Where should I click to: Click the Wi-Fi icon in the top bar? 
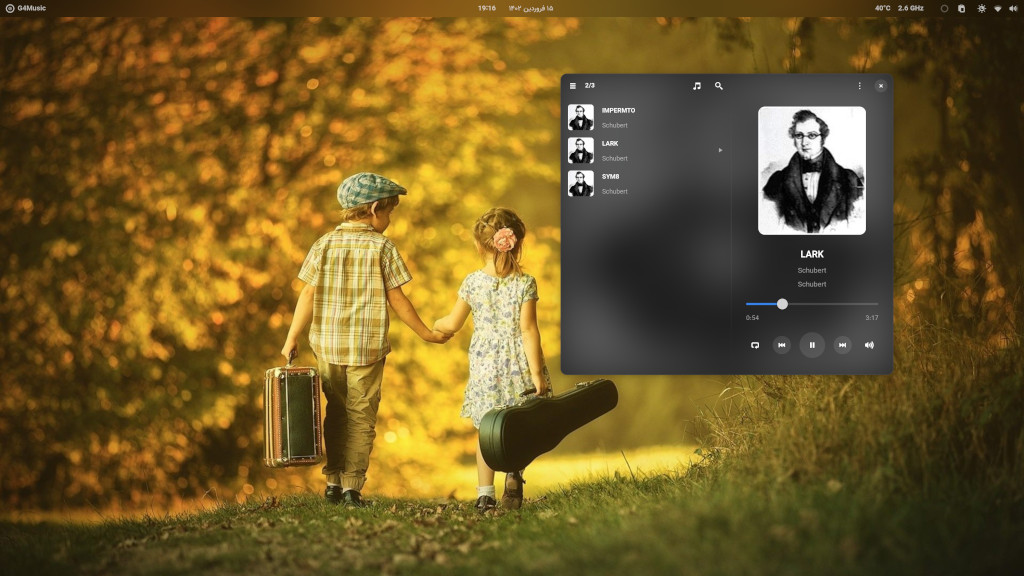click(x=997, y=8)
